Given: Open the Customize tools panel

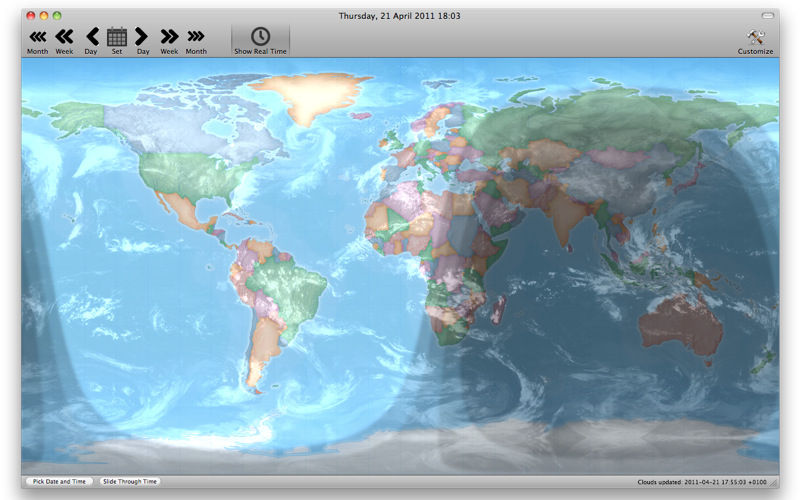Looking at the screenshot, I should pos(755,38).
